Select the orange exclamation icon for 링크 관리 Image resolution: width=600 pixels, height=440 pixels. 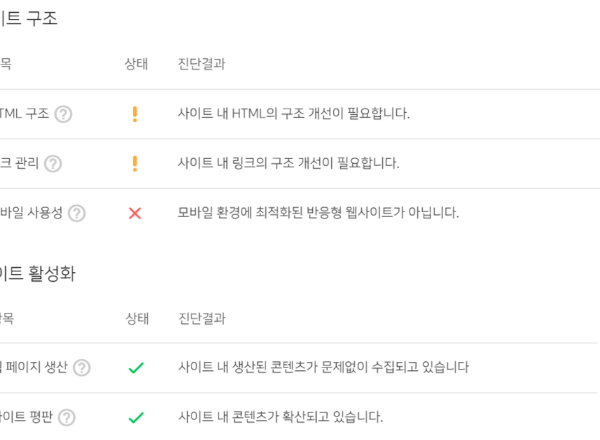point(135,164)
